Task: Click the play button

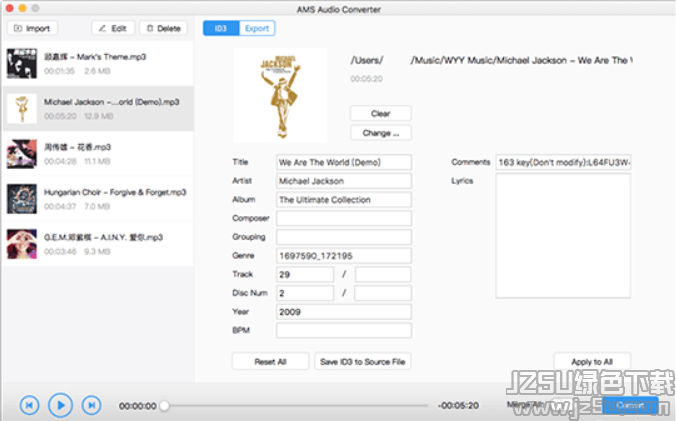Action: tap(60, 405)
